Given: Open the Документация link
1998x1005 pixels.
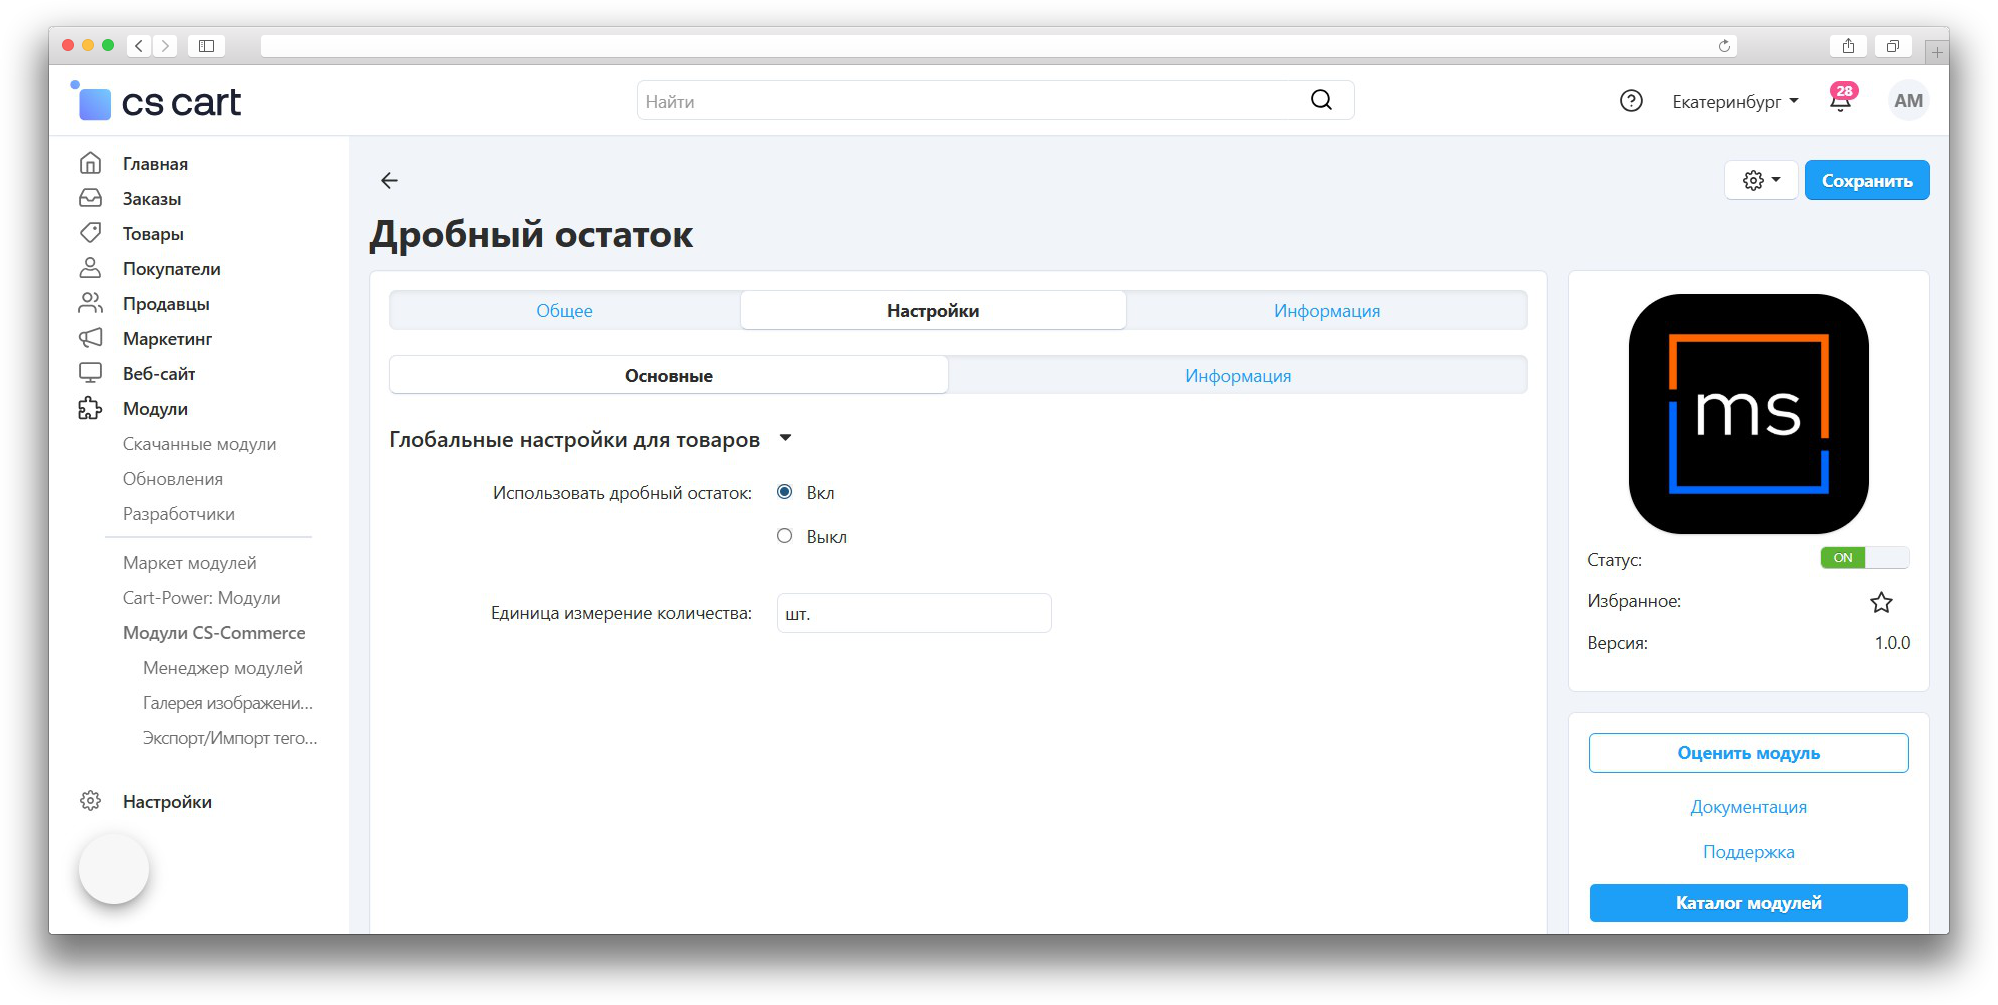Looking at the screenshot, I should (x=1748, y=807).
